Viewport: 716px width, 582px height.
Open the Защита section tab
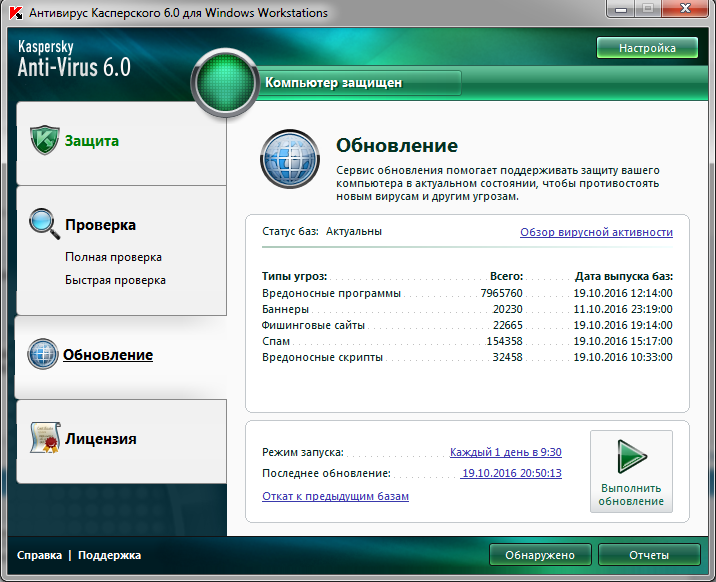coord(92,141)
